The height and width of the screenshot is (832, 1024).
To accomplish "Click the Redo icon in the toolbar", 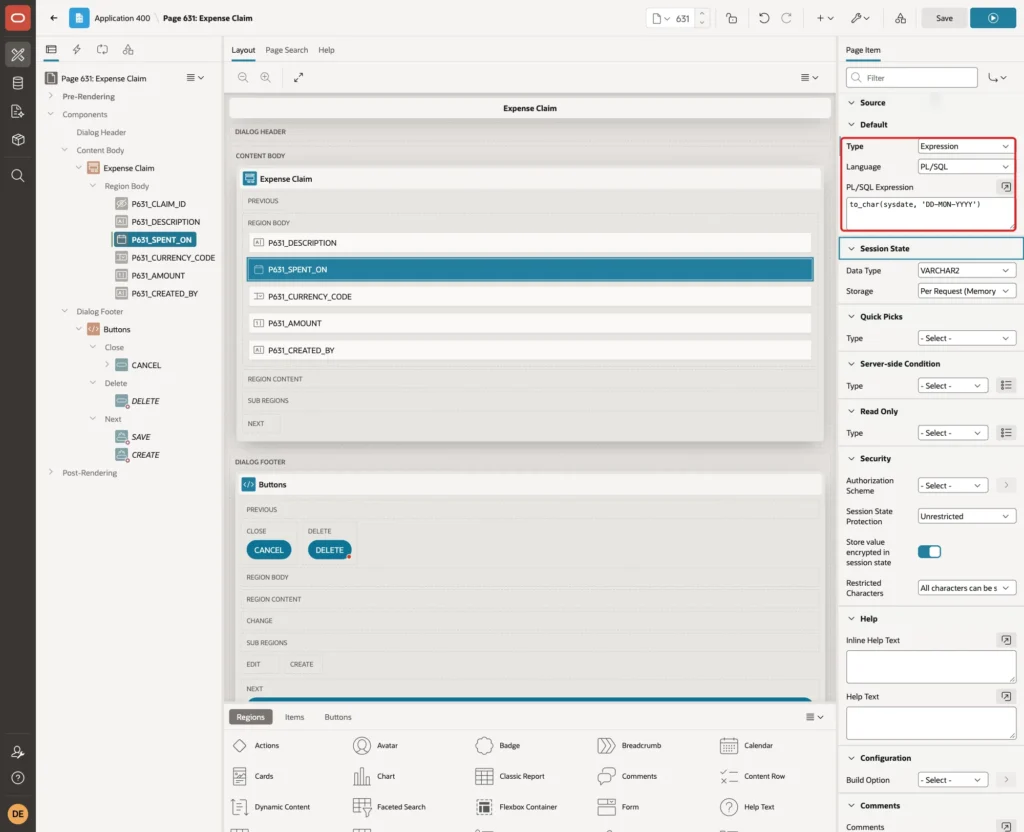I will tap(786, 18).
